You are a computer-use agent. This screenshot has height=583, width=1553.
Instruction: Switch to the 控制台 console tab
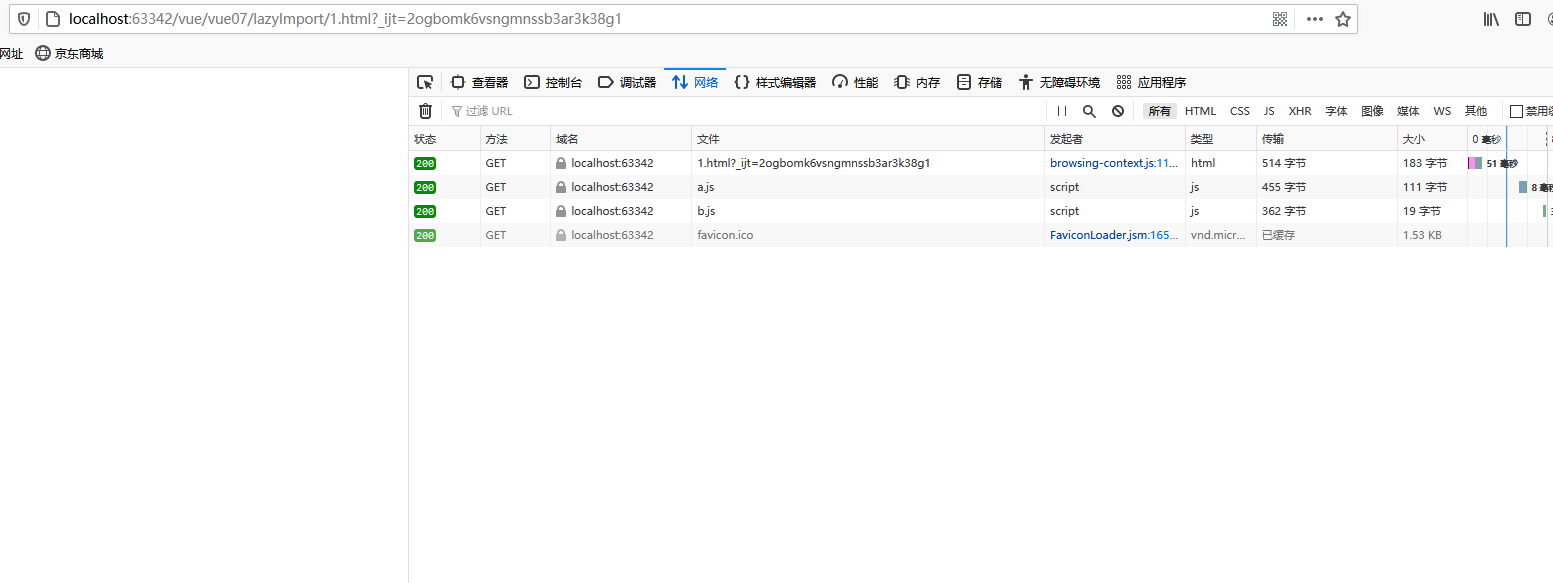553,82
